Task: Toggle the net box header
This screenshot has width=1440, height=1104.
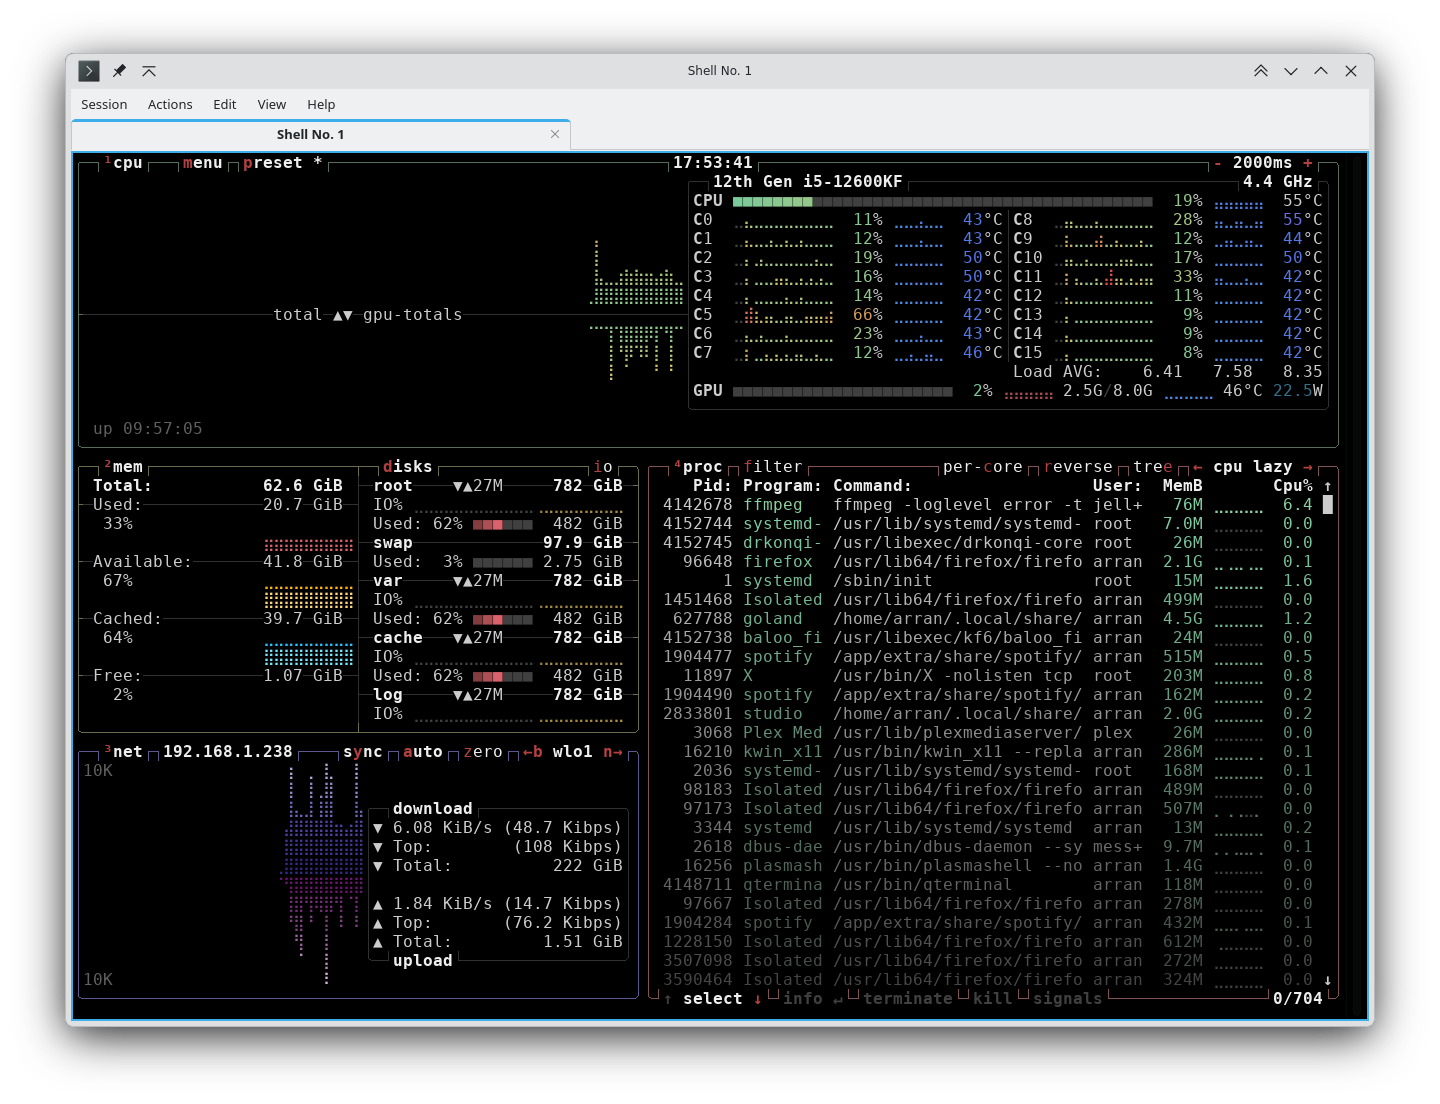Action: click(124, 752)
